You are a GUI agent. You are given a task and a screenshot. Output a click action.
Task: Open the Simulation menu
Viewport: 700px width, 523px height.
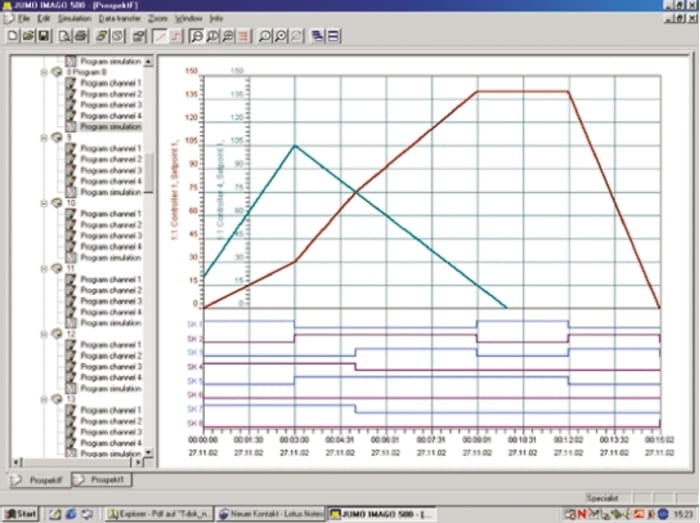[x=75, y=18]
